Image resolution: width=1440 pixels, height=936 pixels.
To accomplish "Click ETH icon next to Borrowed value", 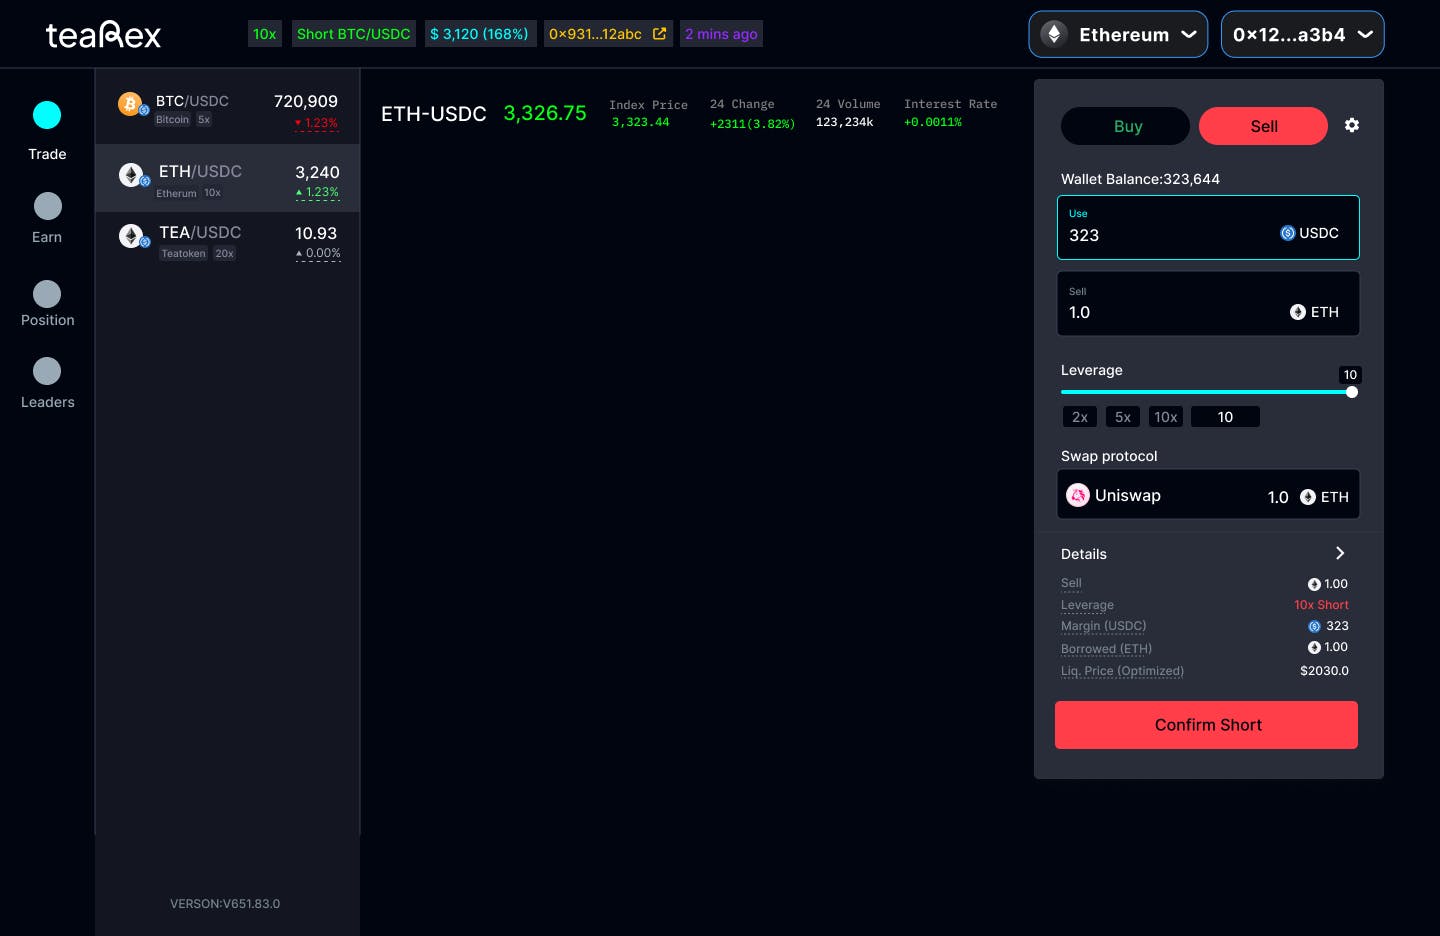I will point(1314,647).
